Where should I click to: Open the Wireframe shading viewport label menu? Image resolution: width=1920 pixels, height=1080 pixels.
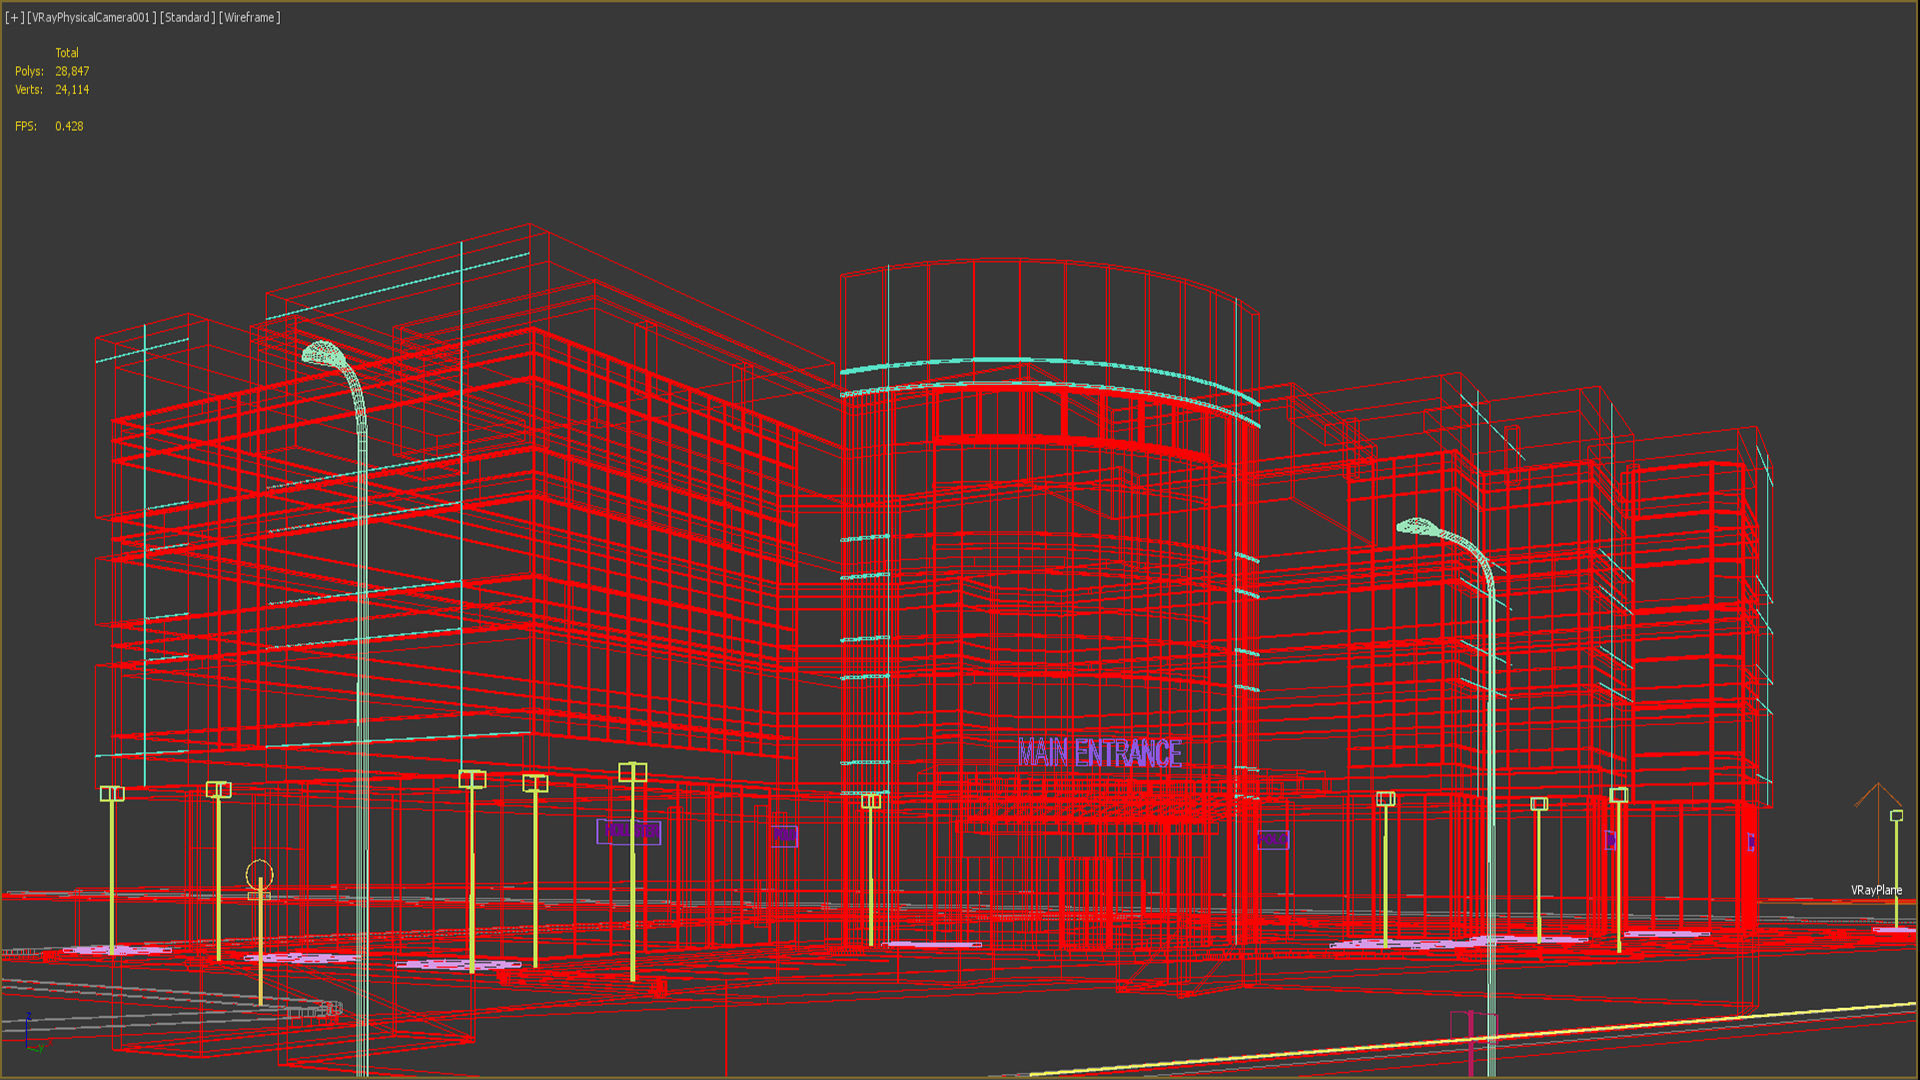(250, 17)
